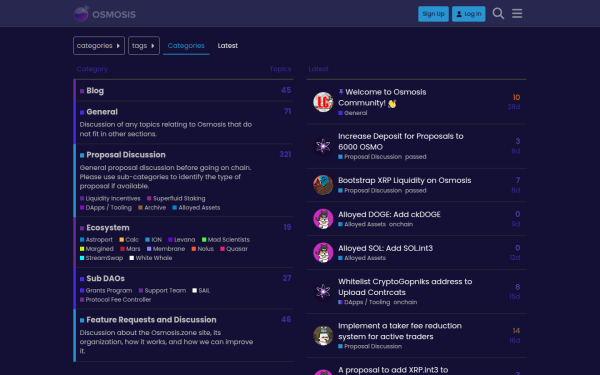
Task: Open the Calc subcategory
Action: pos(129,240)
